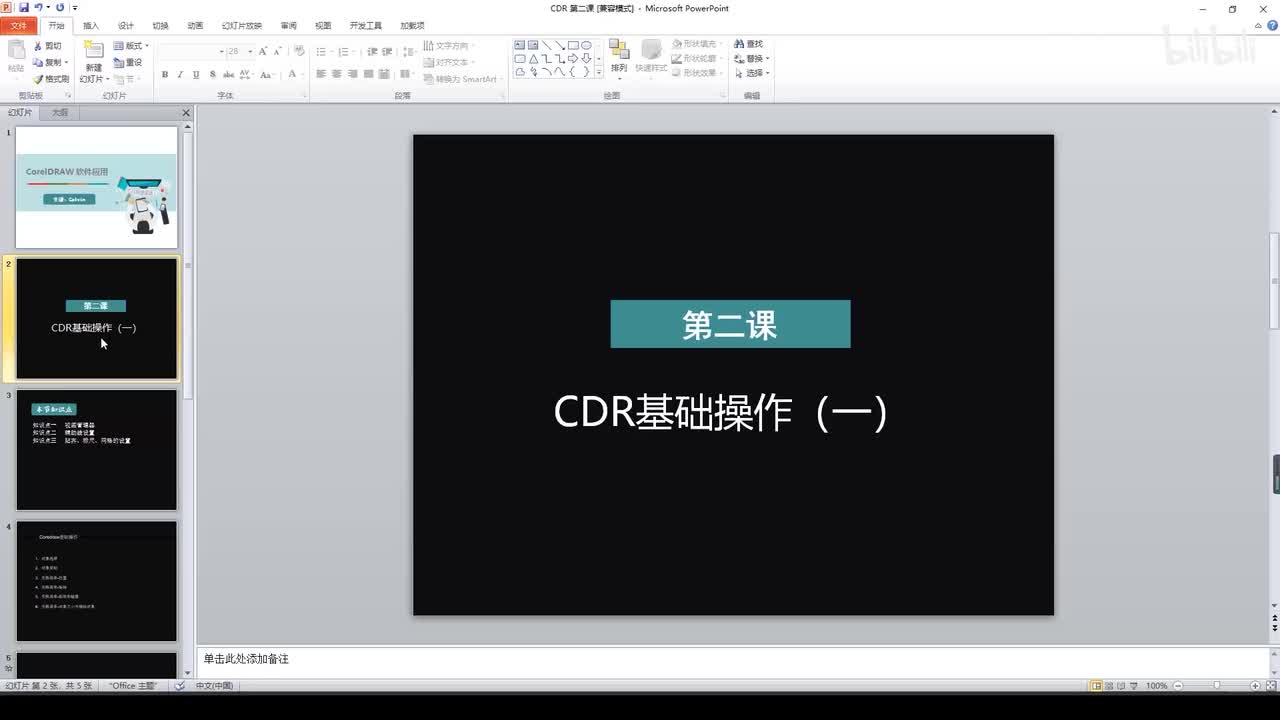Viewport: 1280px width, 720px height.
Task: Open the Customize Quick Access Toolbar dropdown
Action: [x=75, y=8]
